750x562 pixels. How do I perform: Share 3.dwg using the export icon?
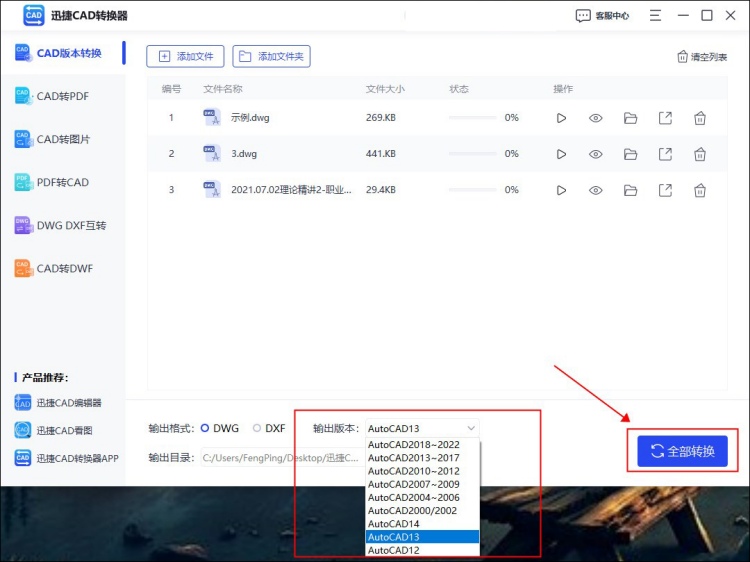coord(665,154)
